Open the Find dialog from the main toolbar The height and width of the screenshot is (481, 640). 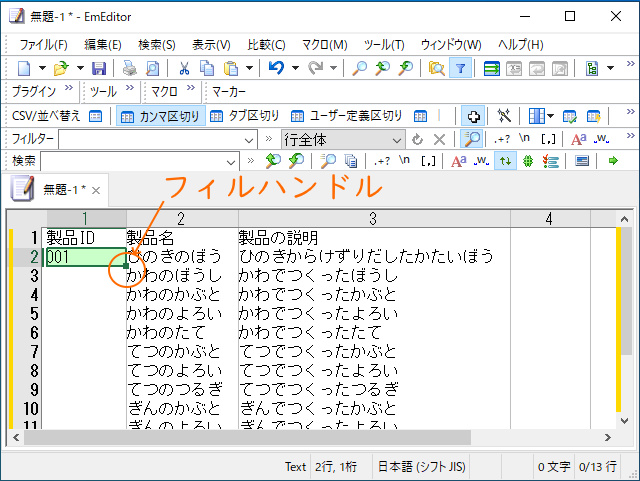[x=359, y=68]
